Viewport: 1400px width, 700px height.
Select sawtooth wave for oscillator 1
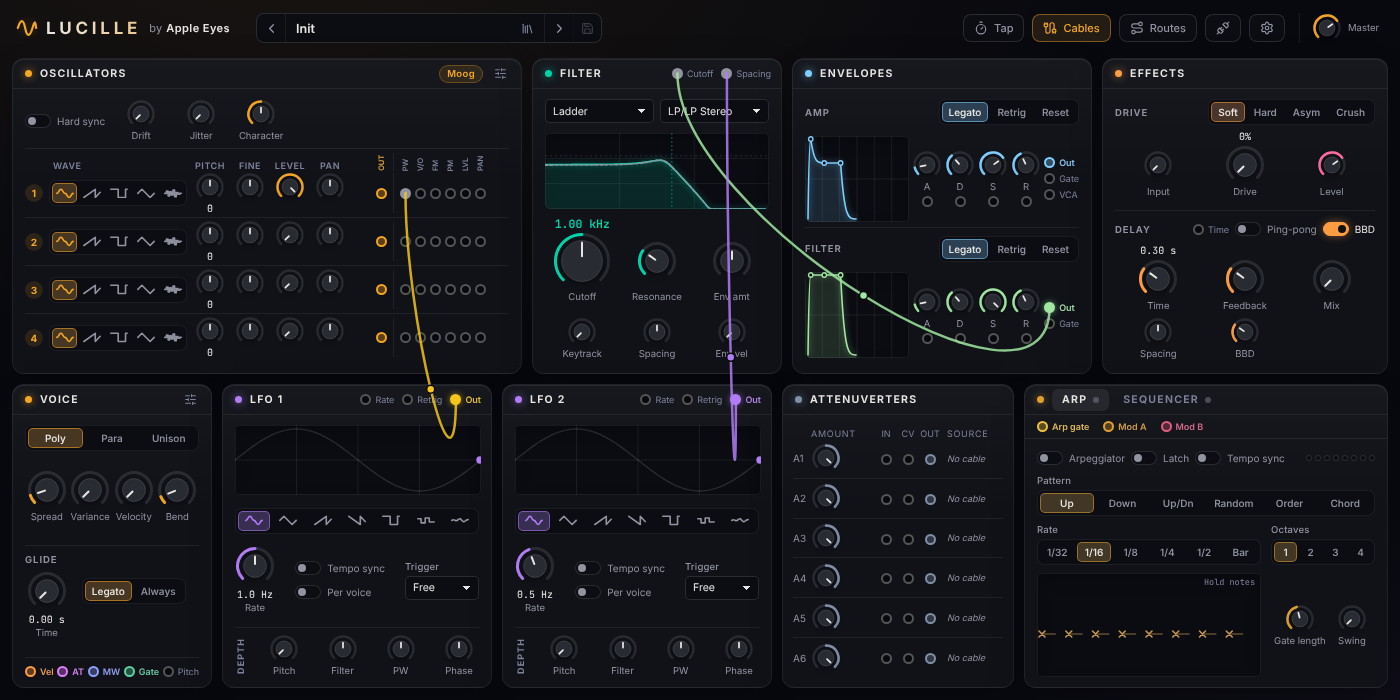click(92, 193)
